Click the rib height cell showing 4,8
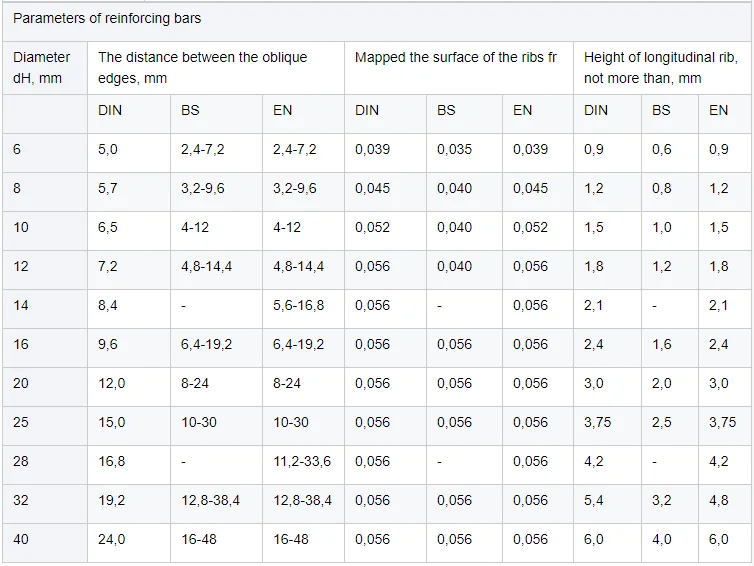The height and width of the screenshot is (566, 754). tap(718, 500)
